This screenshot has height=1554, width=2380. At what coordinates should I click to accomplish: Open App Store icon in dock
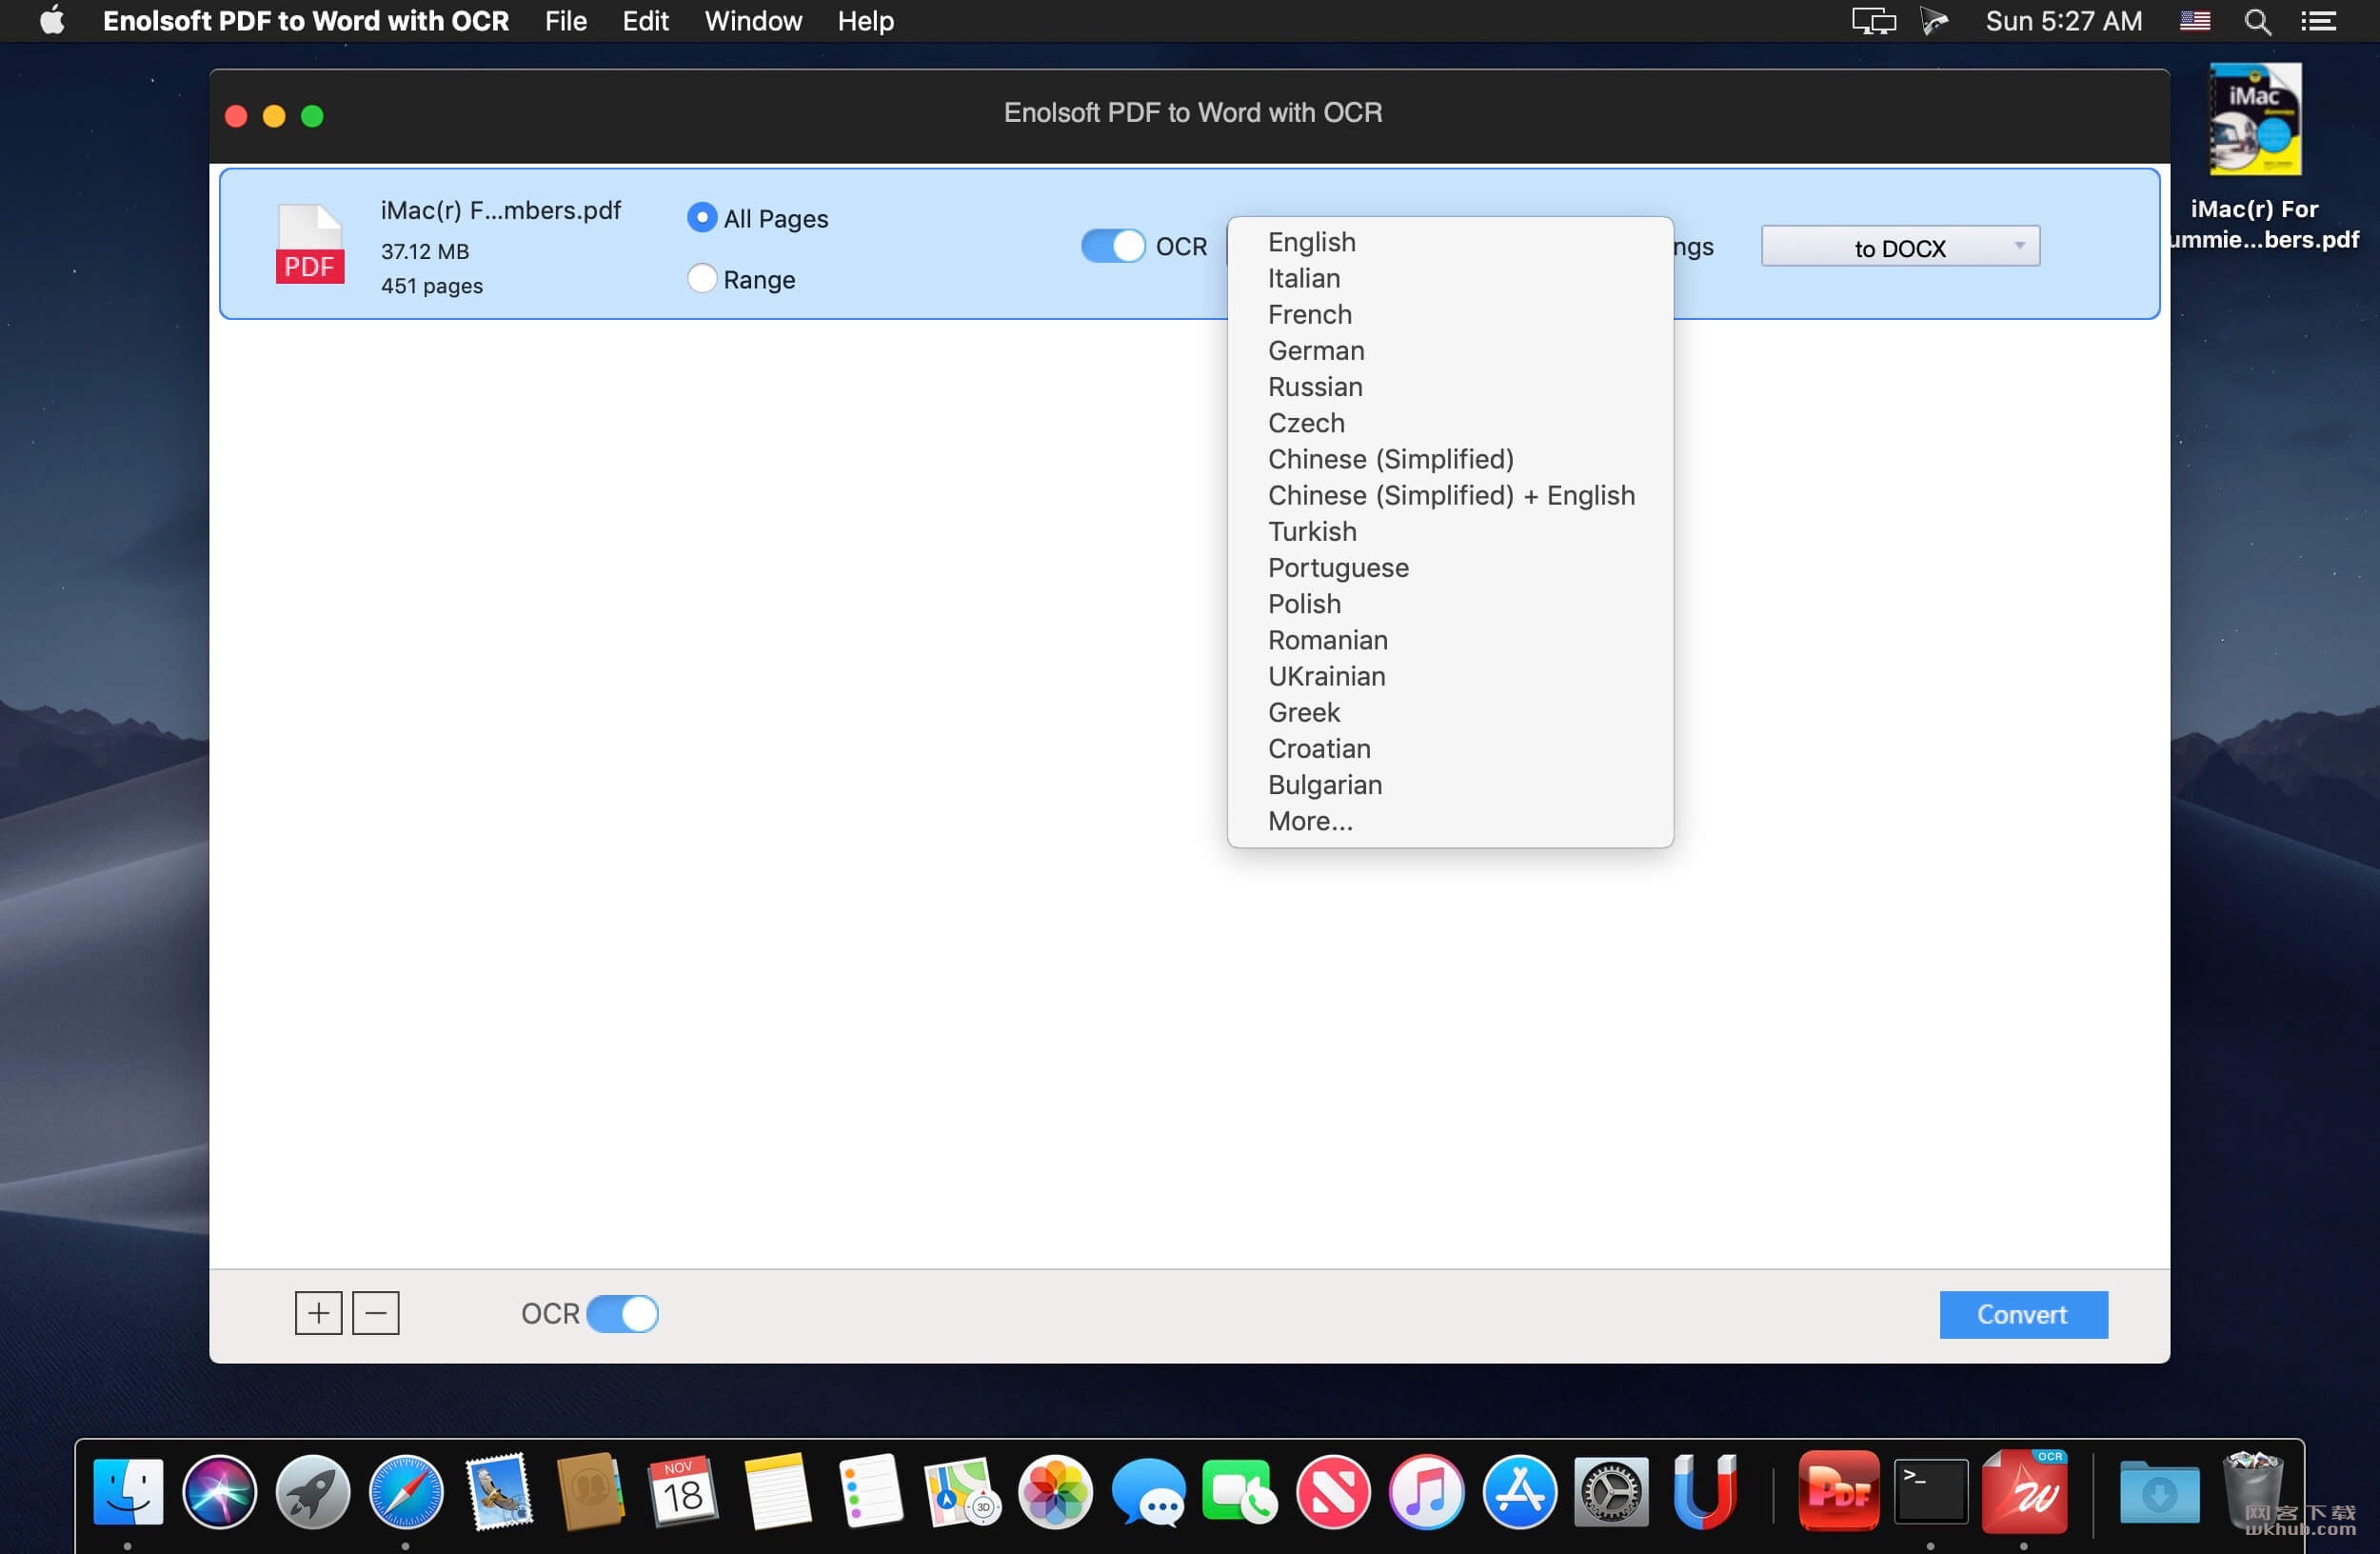[1520, 1491]
